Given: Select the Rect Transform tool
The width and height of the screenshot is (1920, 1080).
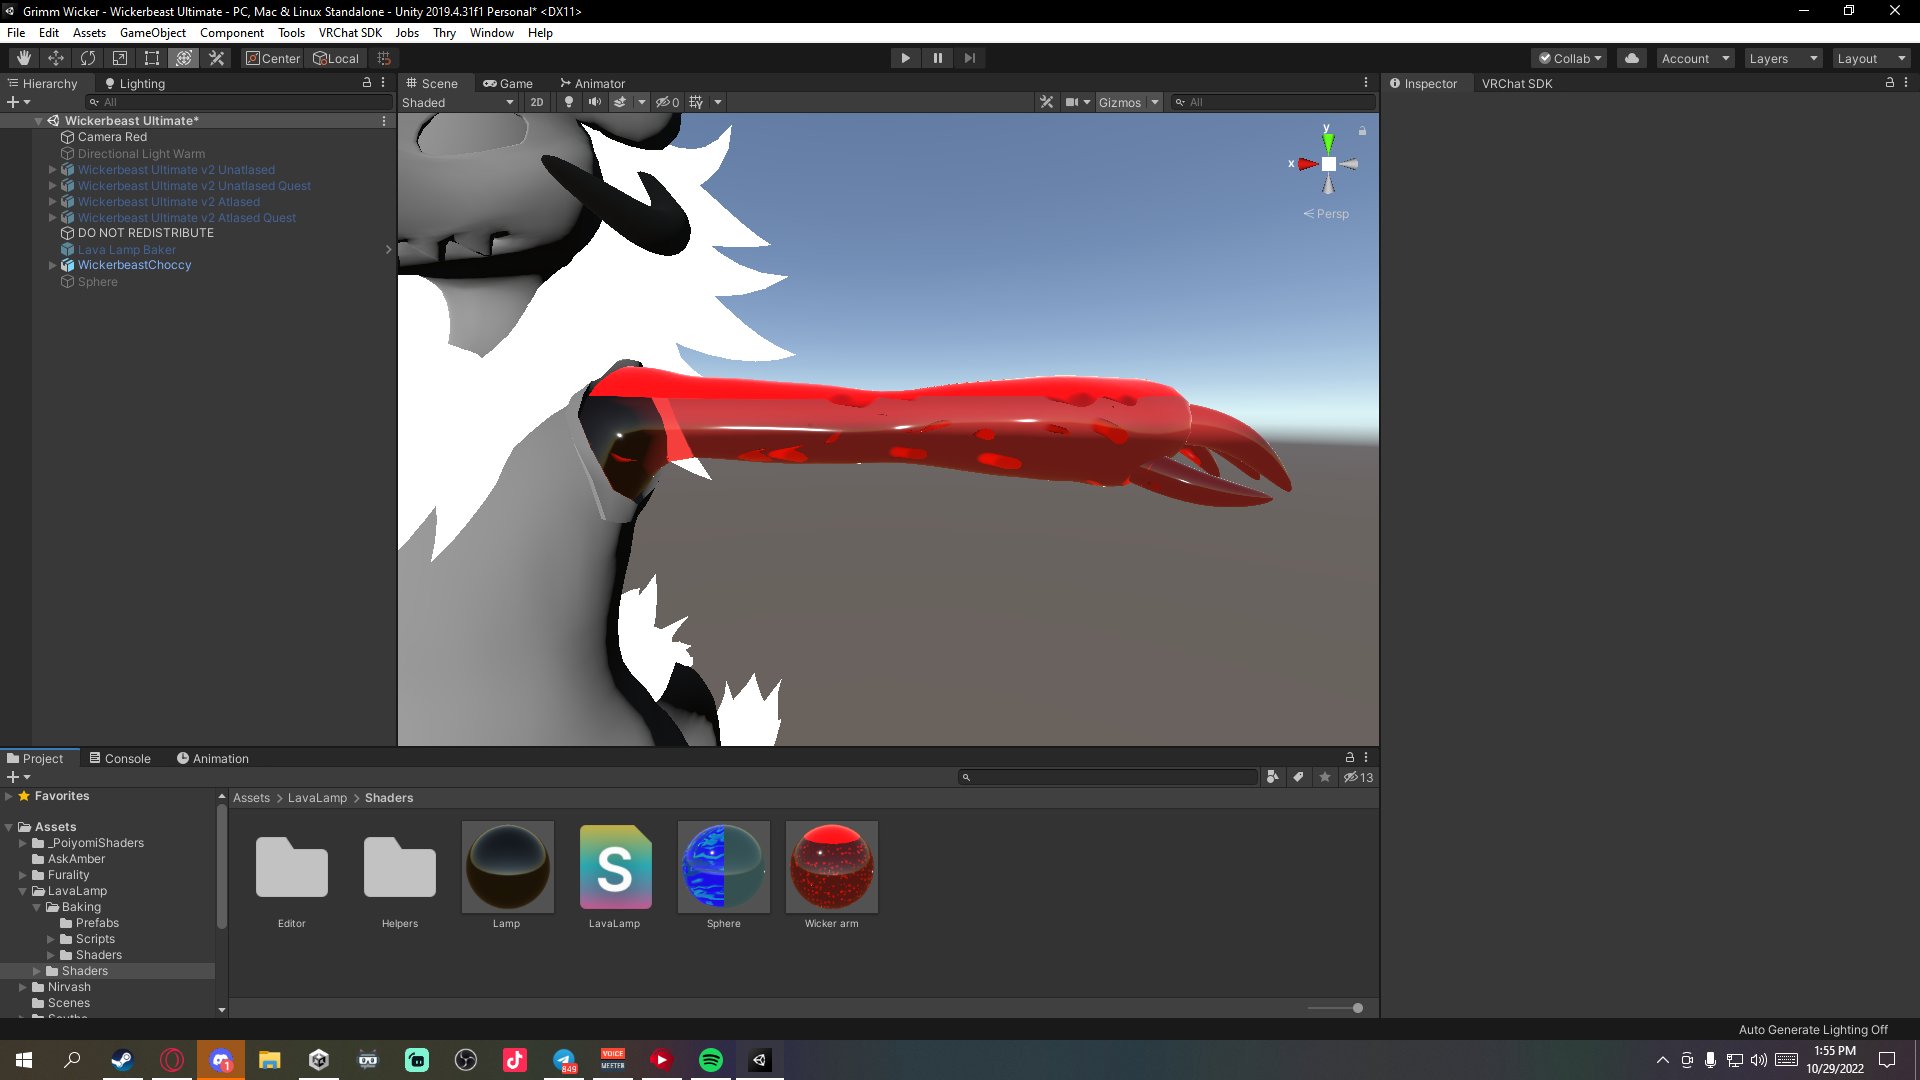Looking at the screenshot, I should [x=152, y=58].
